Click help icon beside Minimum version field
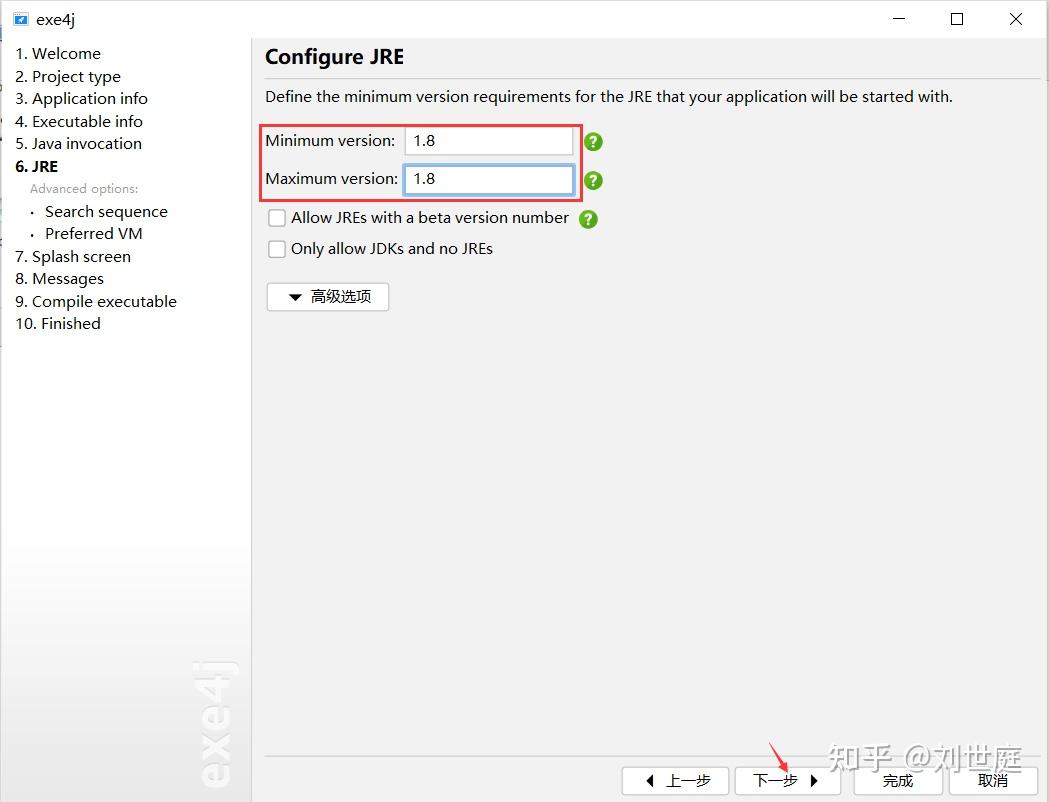 click(x=593, y=142)
